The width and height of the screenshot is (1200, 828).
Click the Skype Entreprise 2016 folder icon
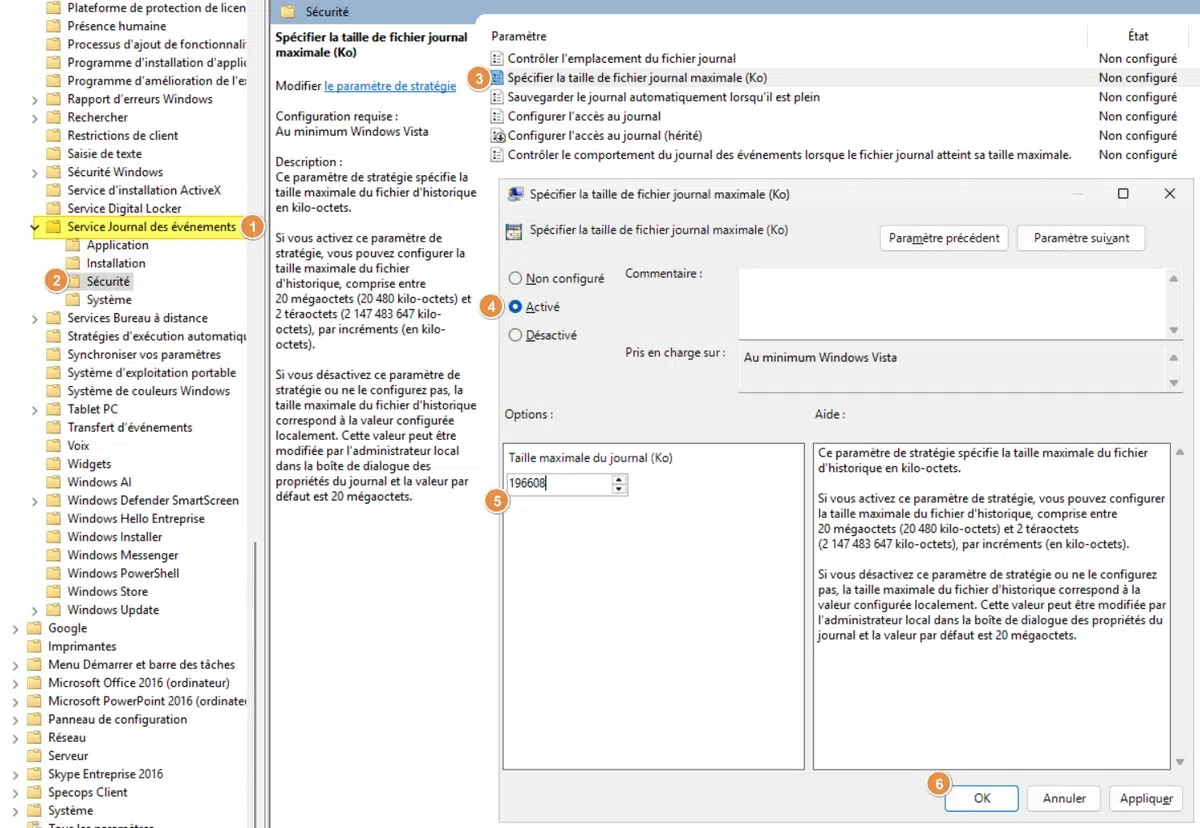35,774
